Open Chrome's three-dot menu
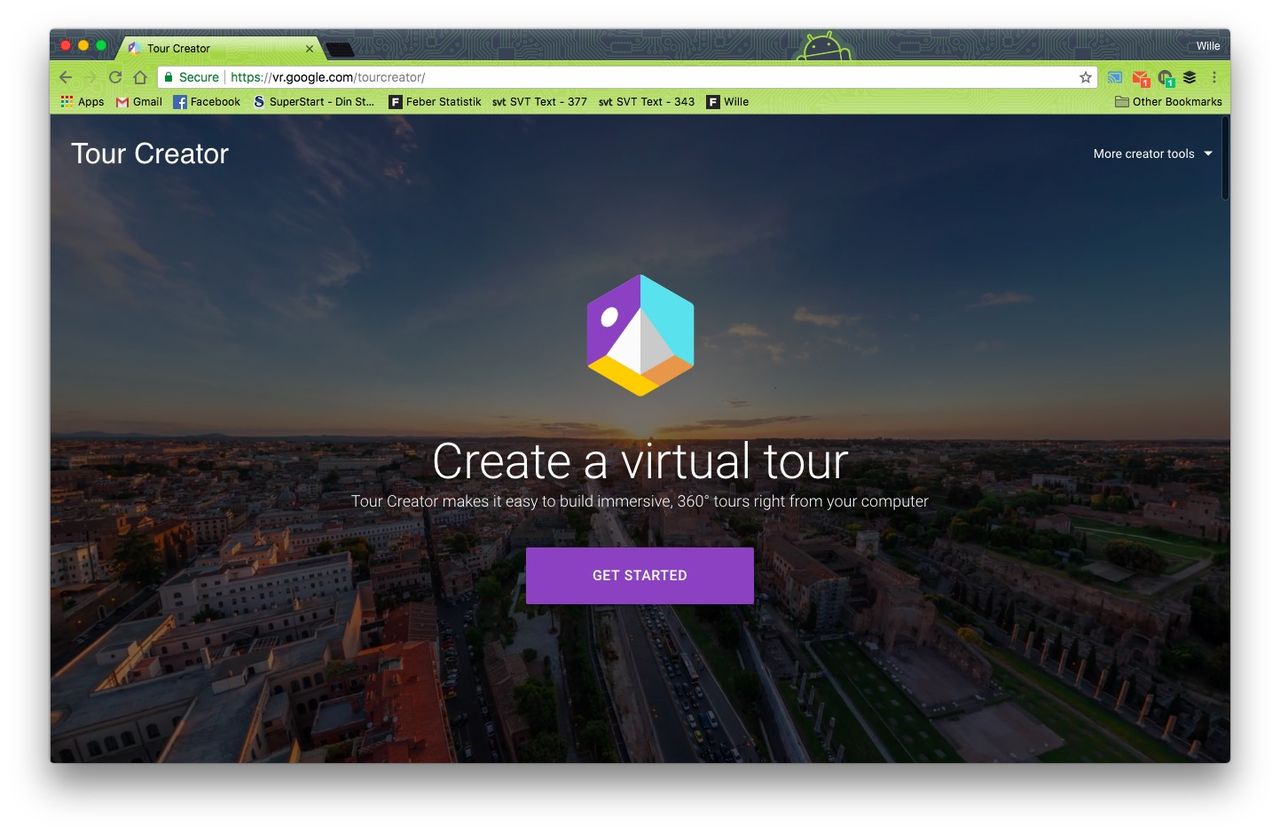 pyautogui.click(x=1214, y=77)
